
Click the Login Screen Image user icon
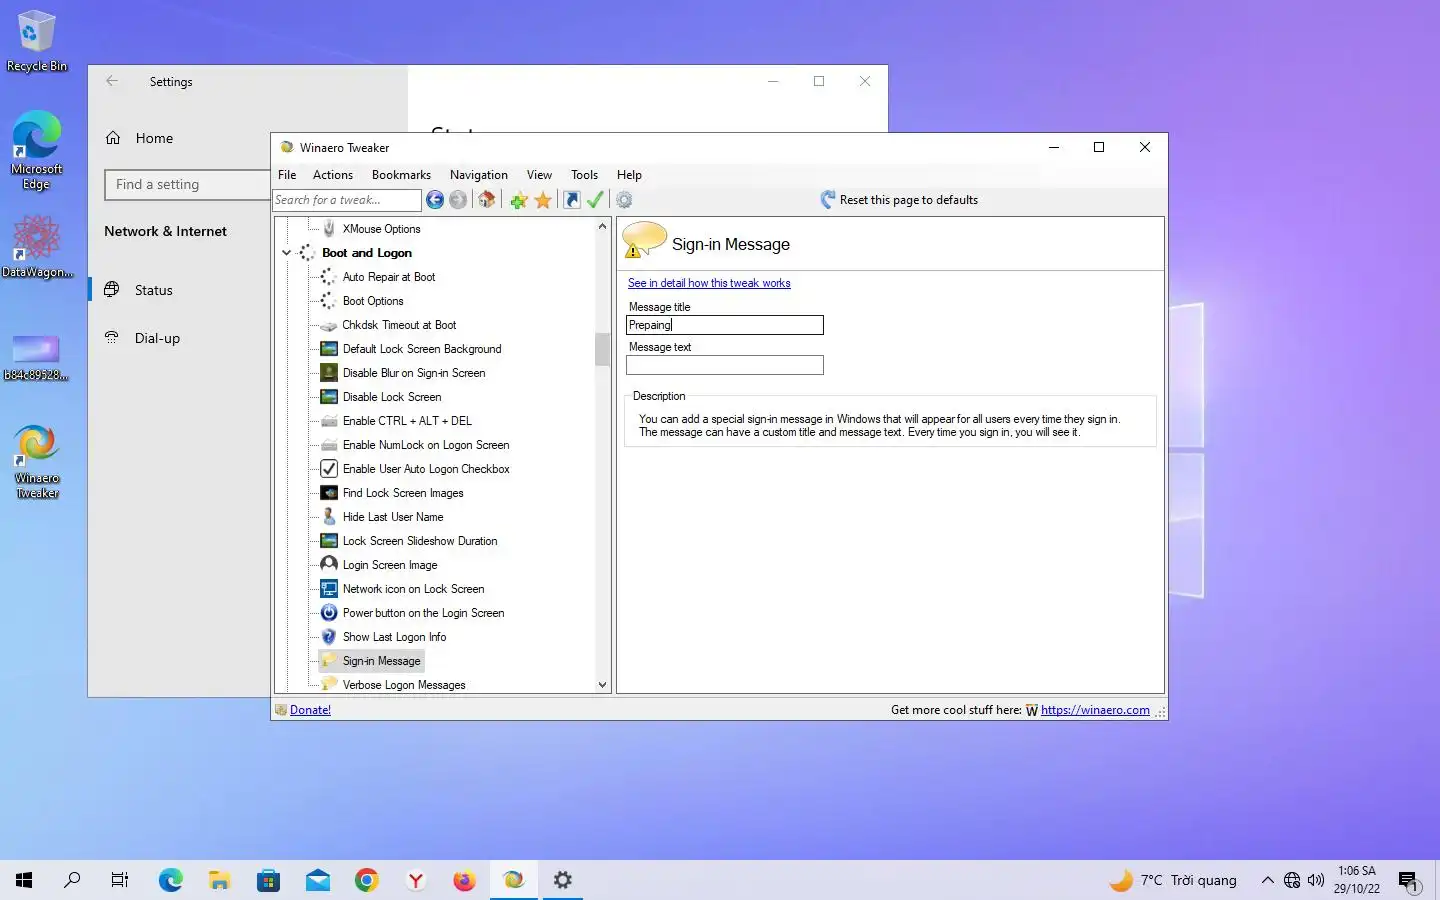(x=328, y=565)
